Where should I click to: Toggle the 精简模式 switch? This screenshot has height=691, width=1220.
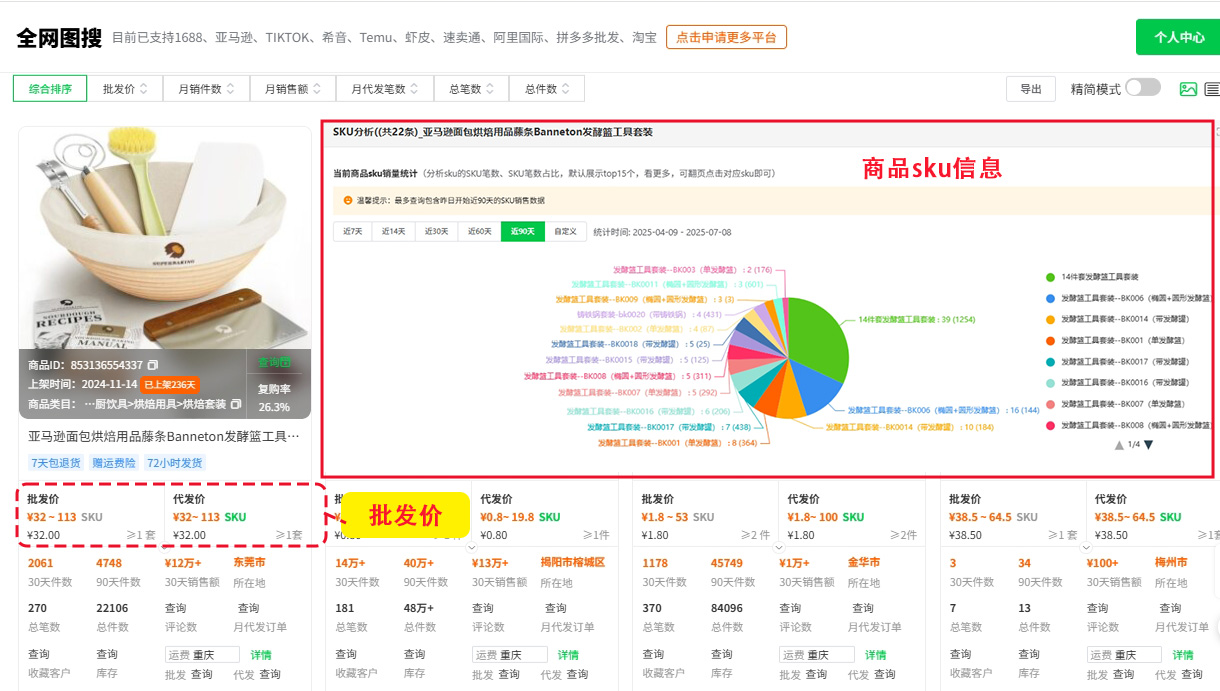[1142, 88]
